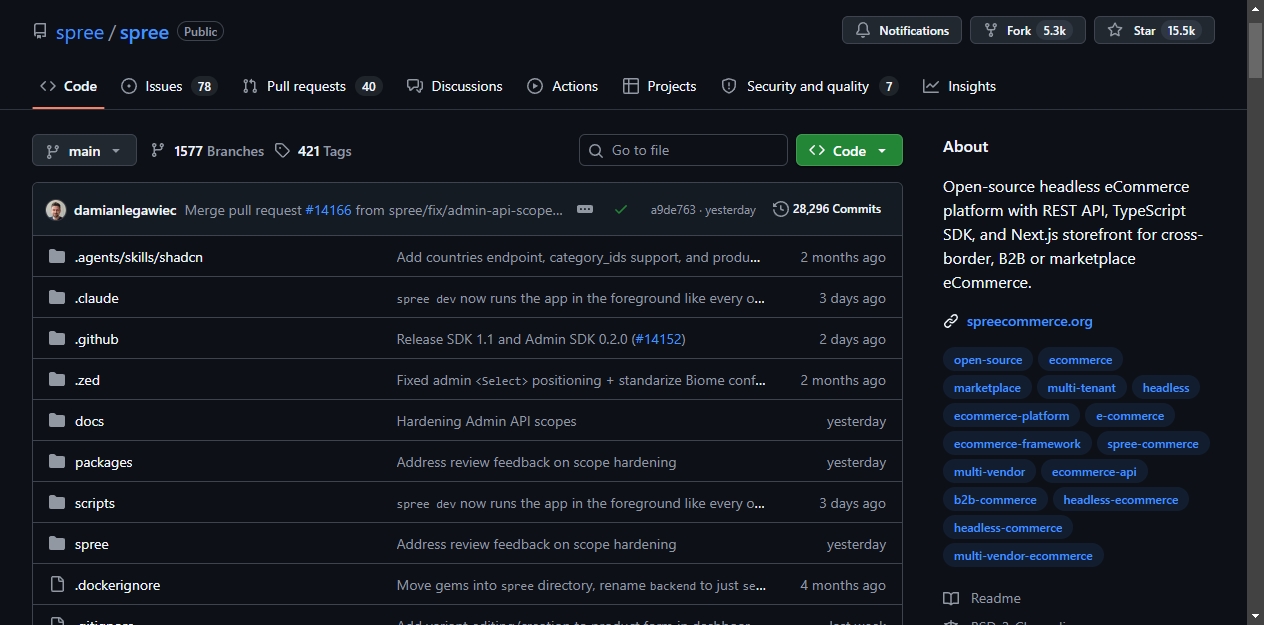This screenshot has height=625, width=1264.
Task: Click the scrollbar down arrow
Action: click(1255, 615)
